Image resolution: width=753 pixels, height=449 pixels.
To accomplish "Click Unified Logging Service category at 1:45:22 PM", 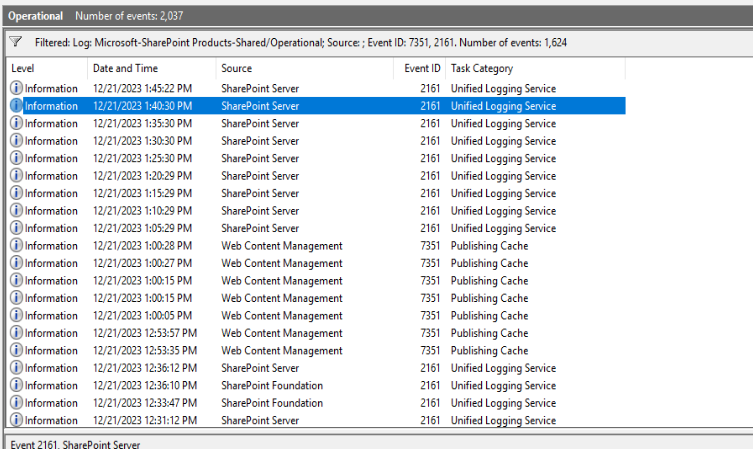I will tap(503, 88).
